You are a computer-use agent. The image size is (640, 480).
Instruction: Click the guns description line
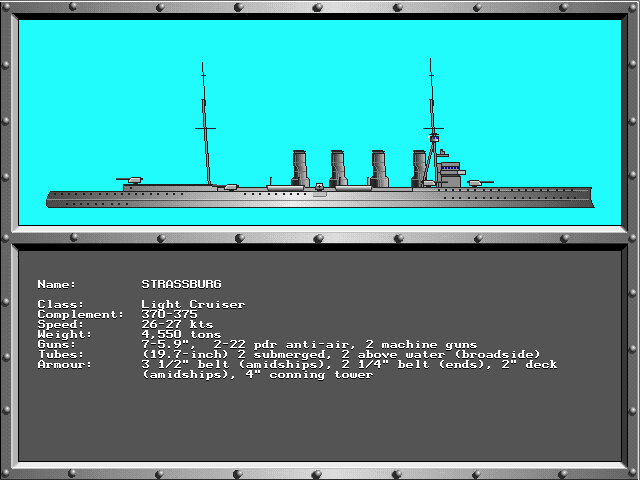pyautogui.click(x=309, y=344)
